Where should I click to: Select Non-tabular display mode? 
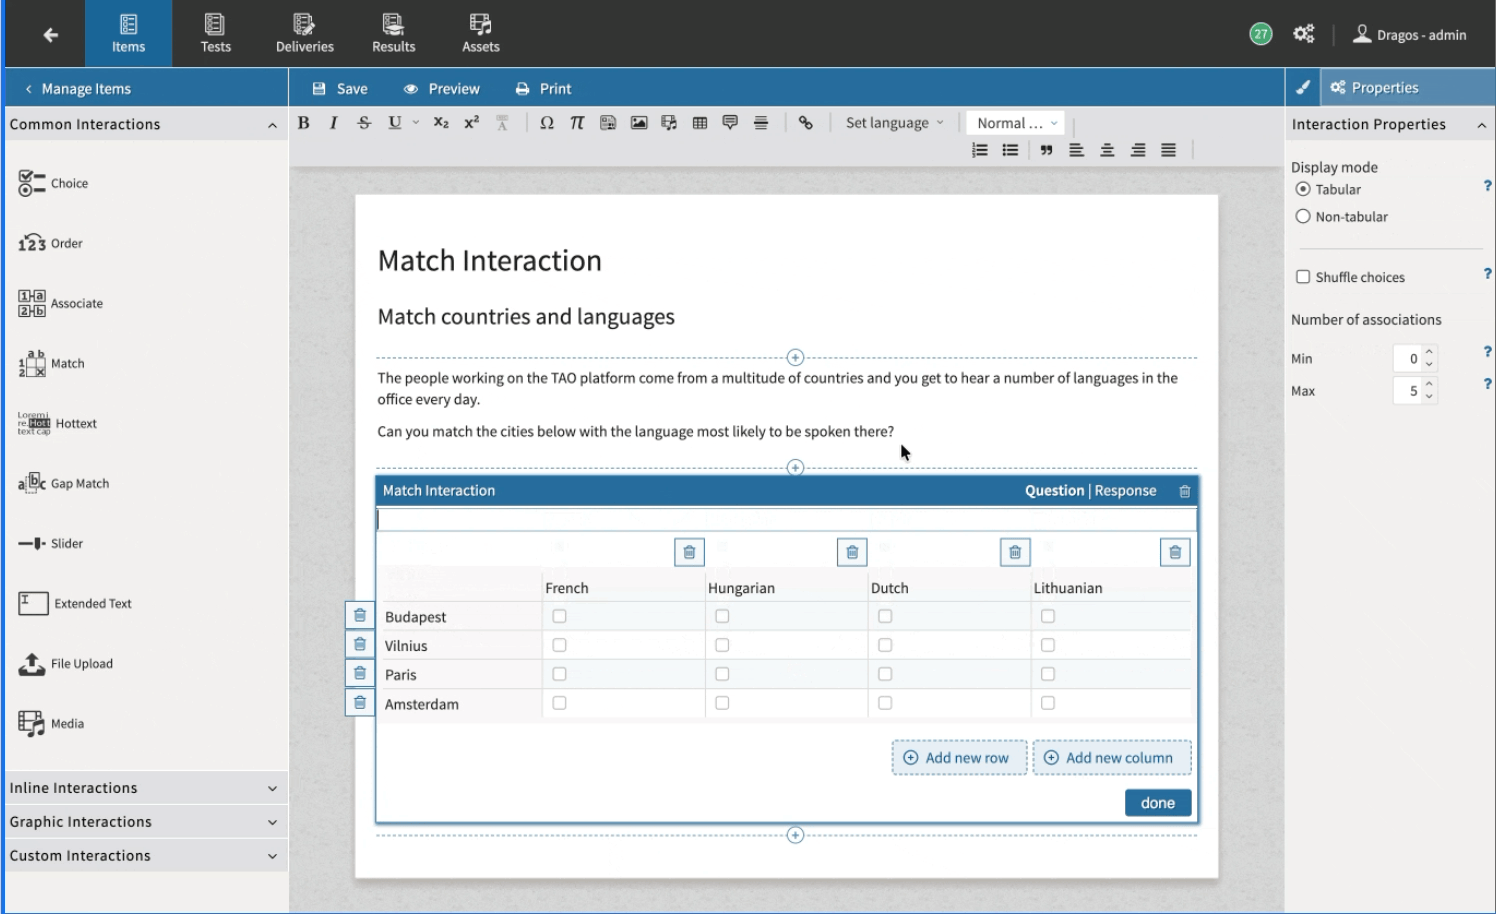click(x=1302, y=216)
